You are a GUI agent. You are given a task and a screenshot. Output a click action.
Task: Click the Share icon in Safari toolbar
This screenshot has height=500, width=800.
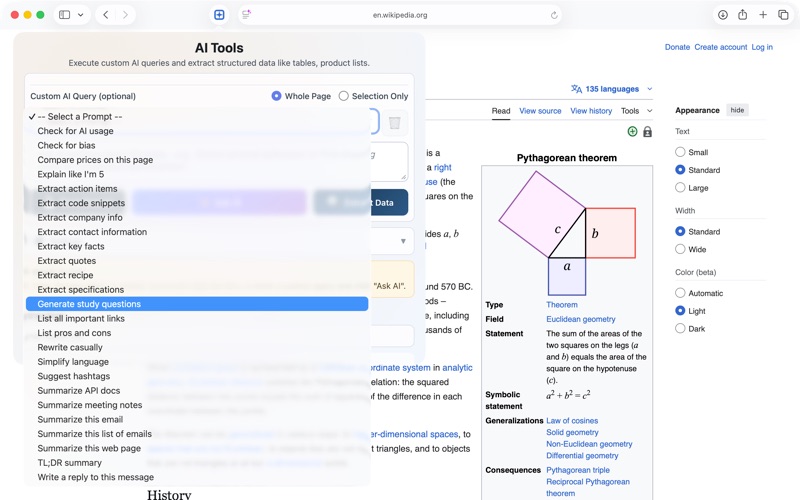(x=743, y=15)
